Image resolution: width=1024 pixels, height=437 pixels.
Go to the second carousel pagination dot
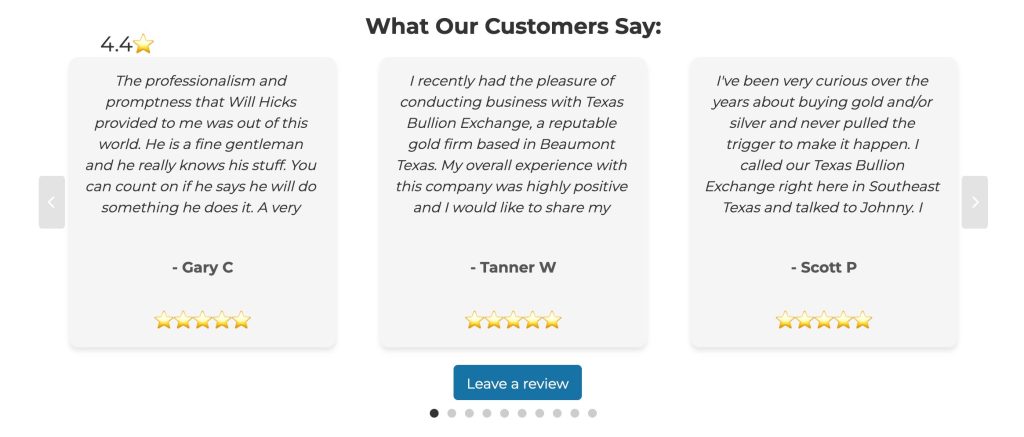click(452, 413)
